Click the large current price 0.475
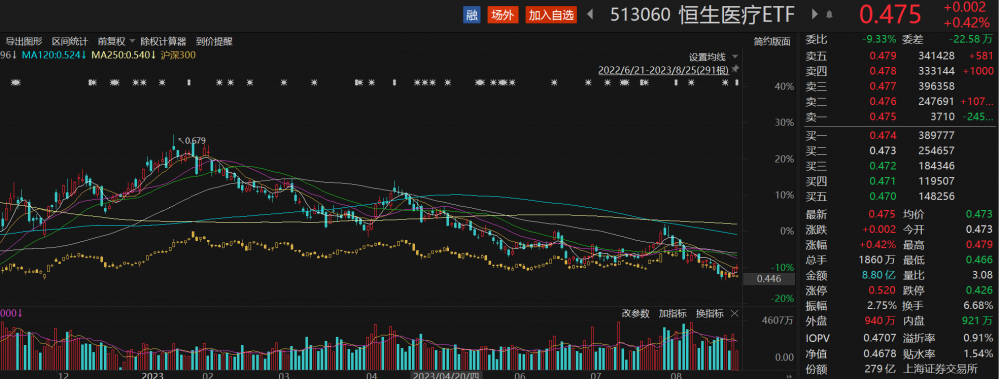 click(889, 14)
